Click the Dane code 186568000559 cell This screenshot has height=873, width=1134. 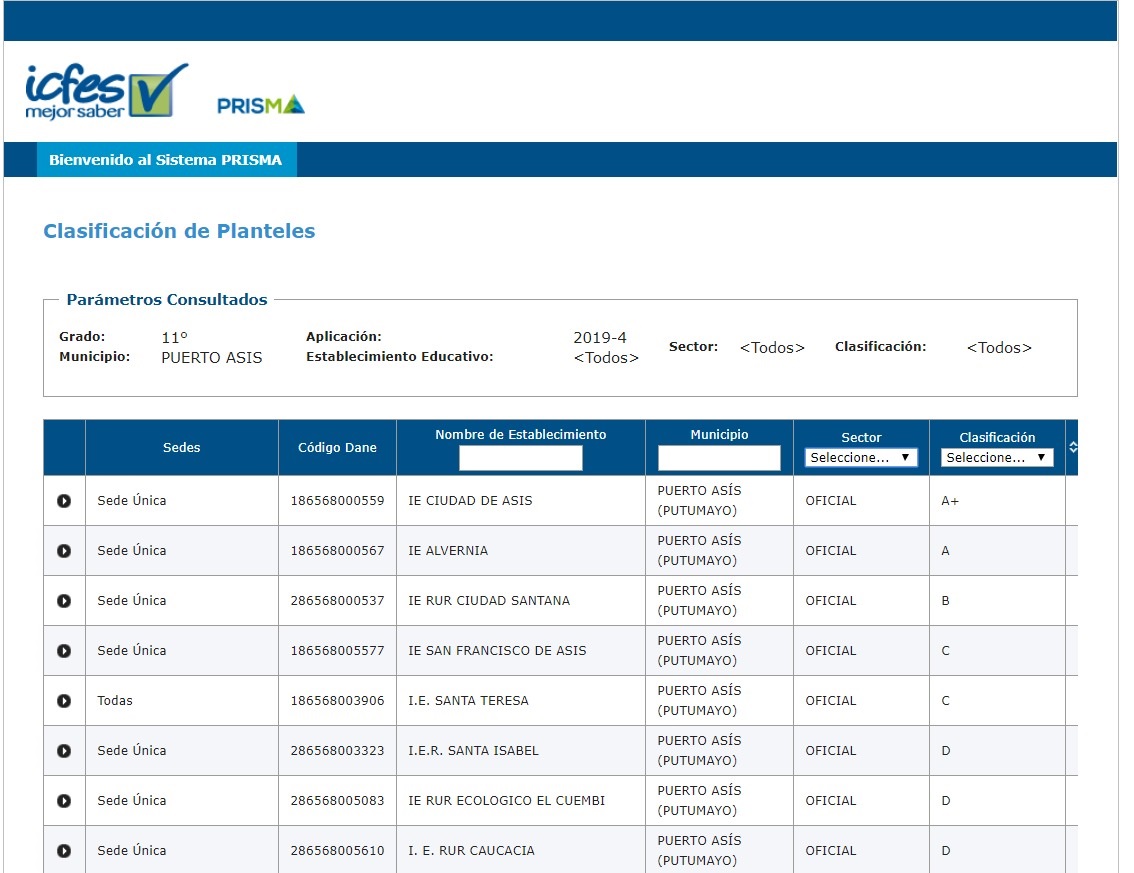coord(337,501)
